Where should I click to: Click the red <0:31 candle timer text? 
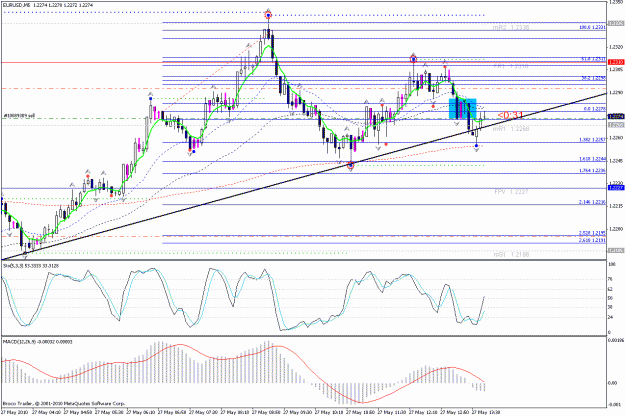[510, 116]
